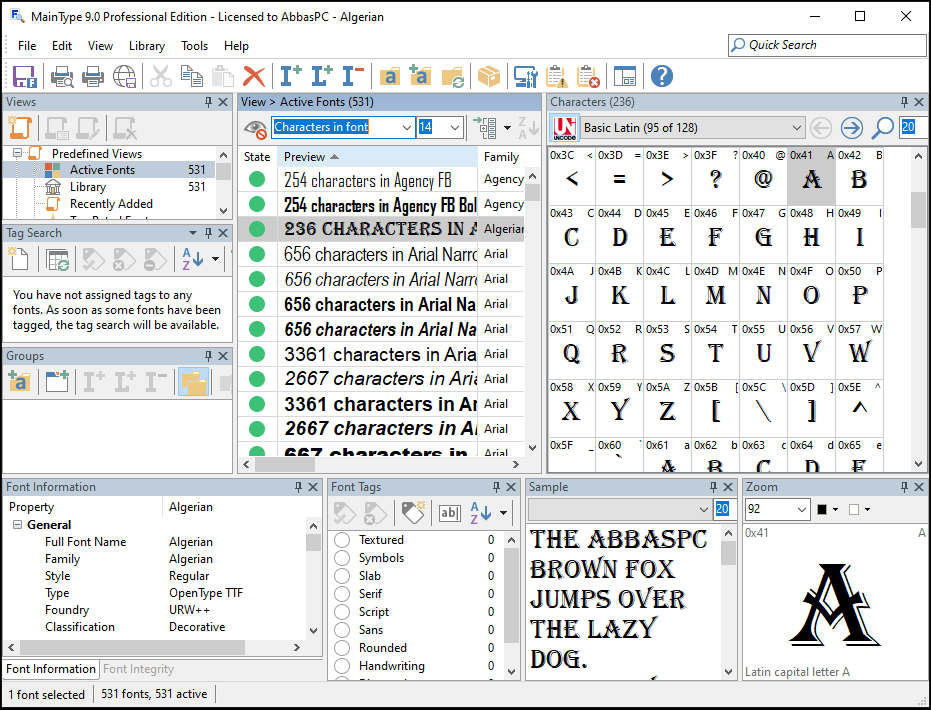Click the Unicode block icon in Characters
This screenshot has height=710, width=931.
click(564, 128)
